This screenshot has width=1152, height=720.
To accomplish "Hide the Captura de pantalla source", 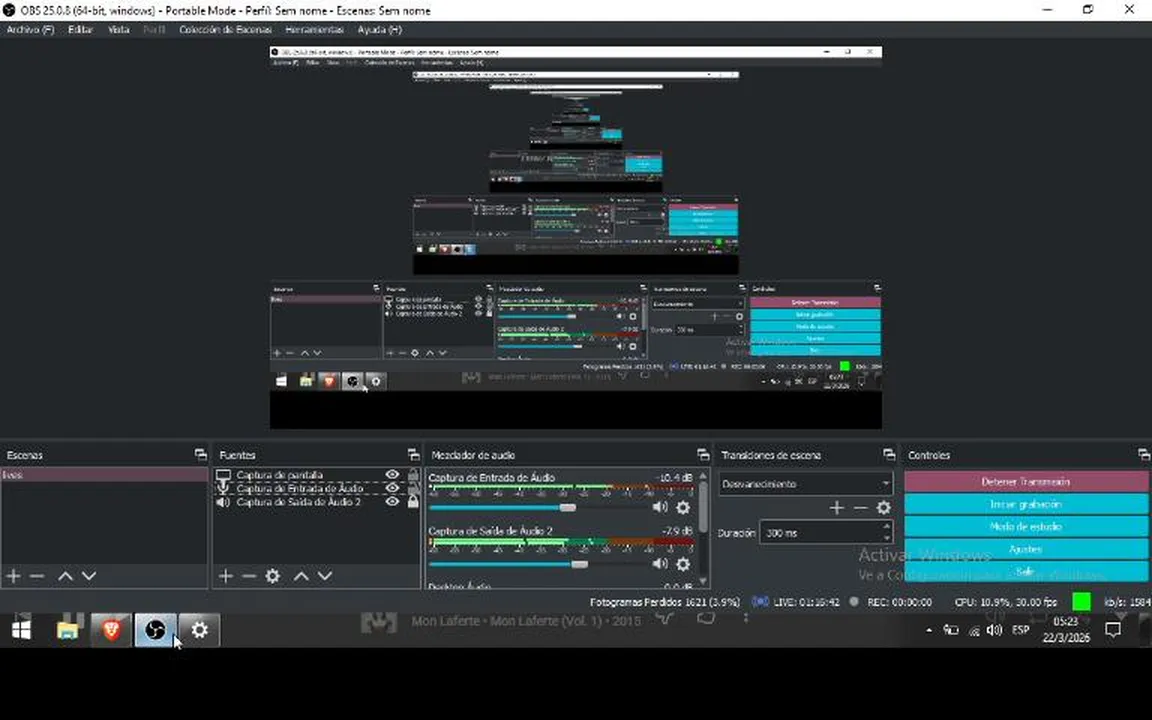I will [392, 475].
